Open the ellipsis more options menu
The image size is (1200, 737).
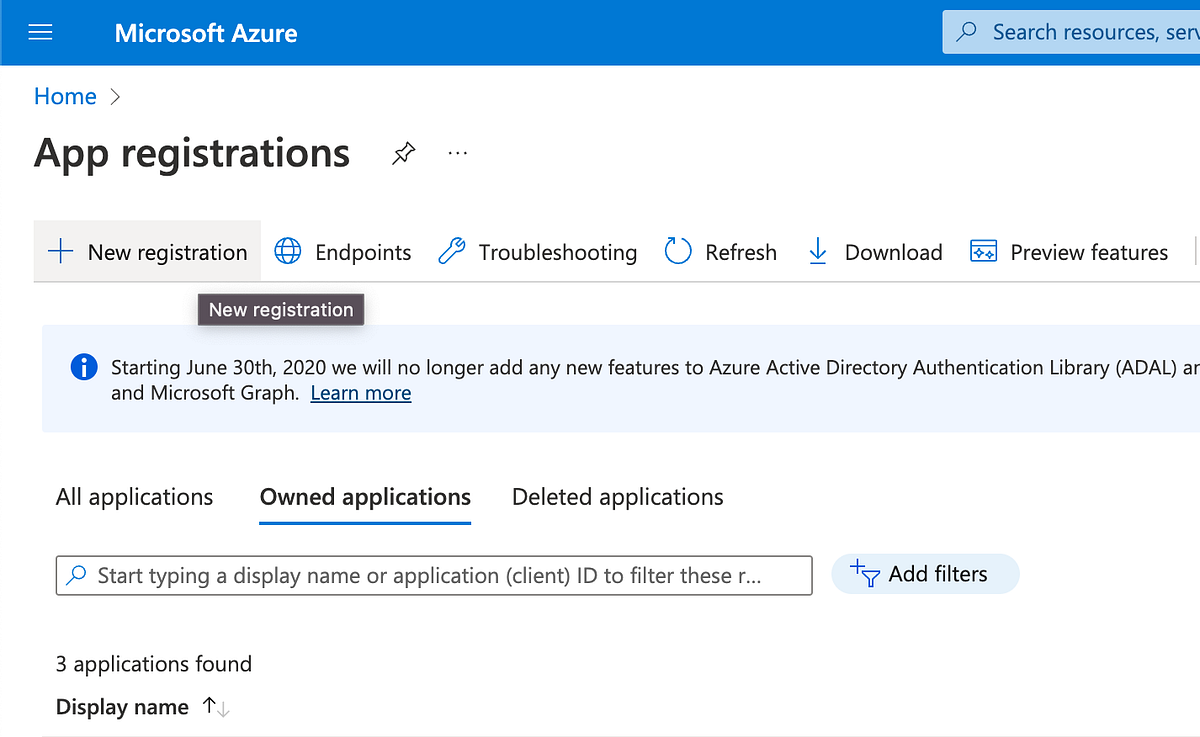[458, 154]
